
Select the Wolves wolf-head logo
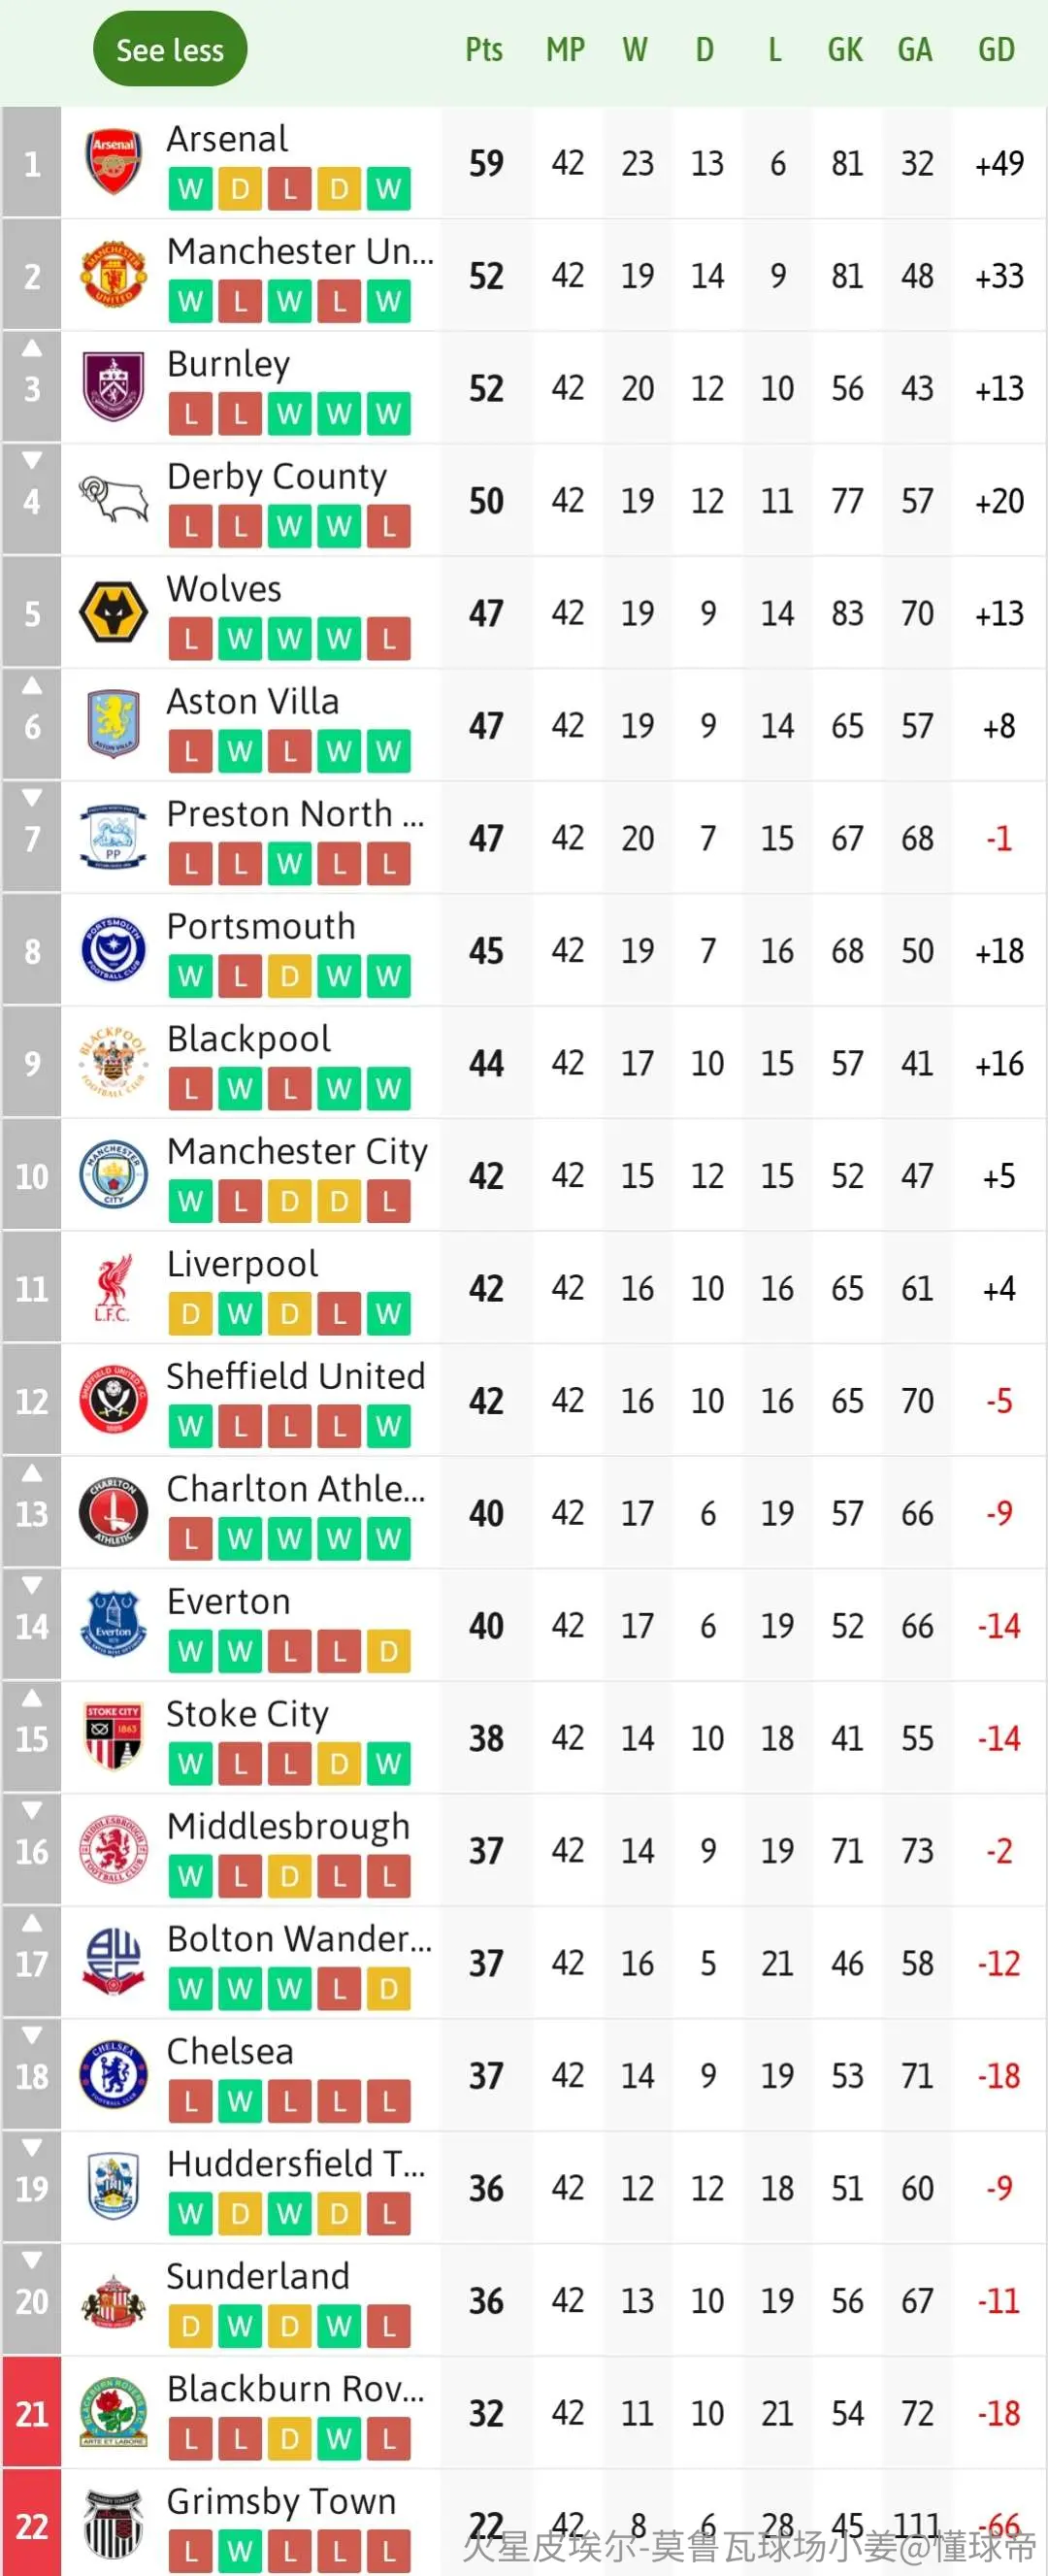113,613
